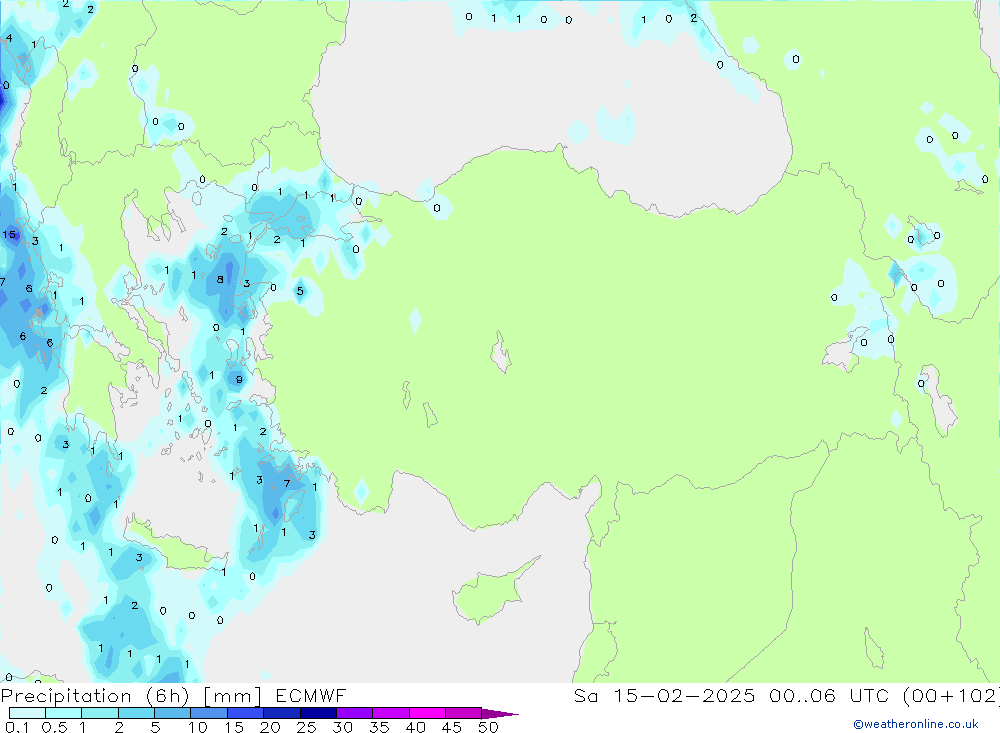
Task: Click the "[mm]" unit label
Action: point(233,696)
